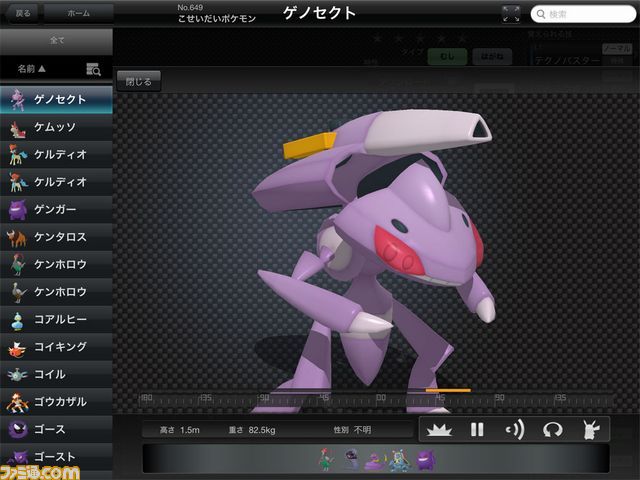Viewport: 640px width, 480px height.
Task: Choose ケンタロス in the sidebar list
Action: (x=56, y=237)
